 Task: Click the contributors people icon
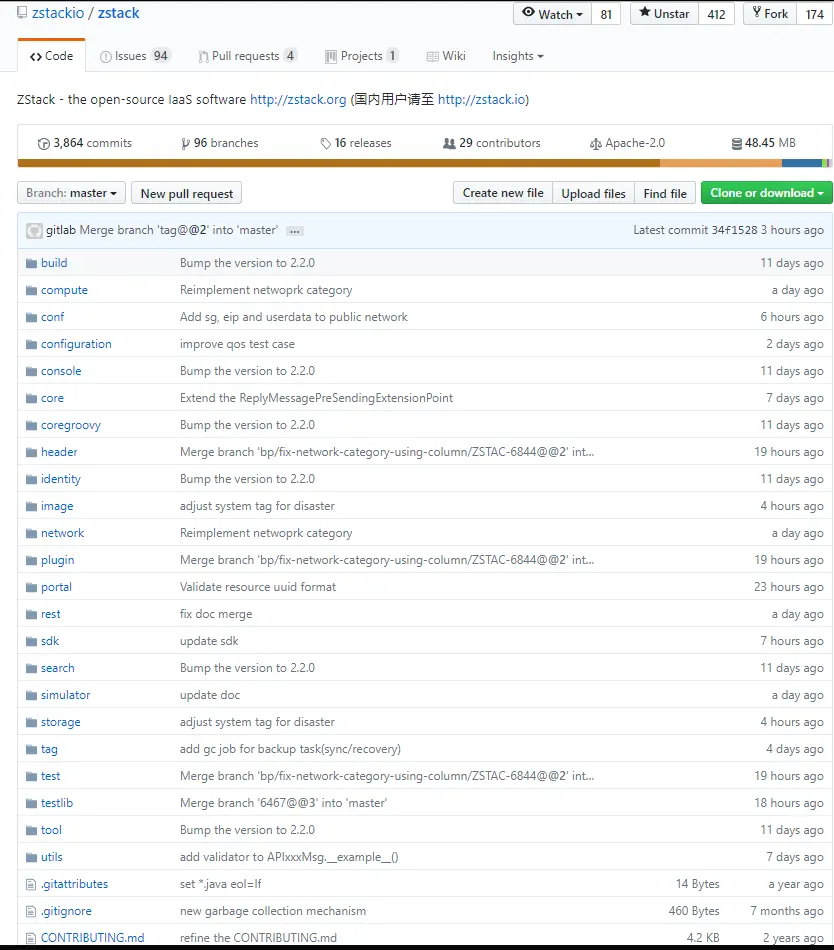pyautogui.click(x=449, y=144)
